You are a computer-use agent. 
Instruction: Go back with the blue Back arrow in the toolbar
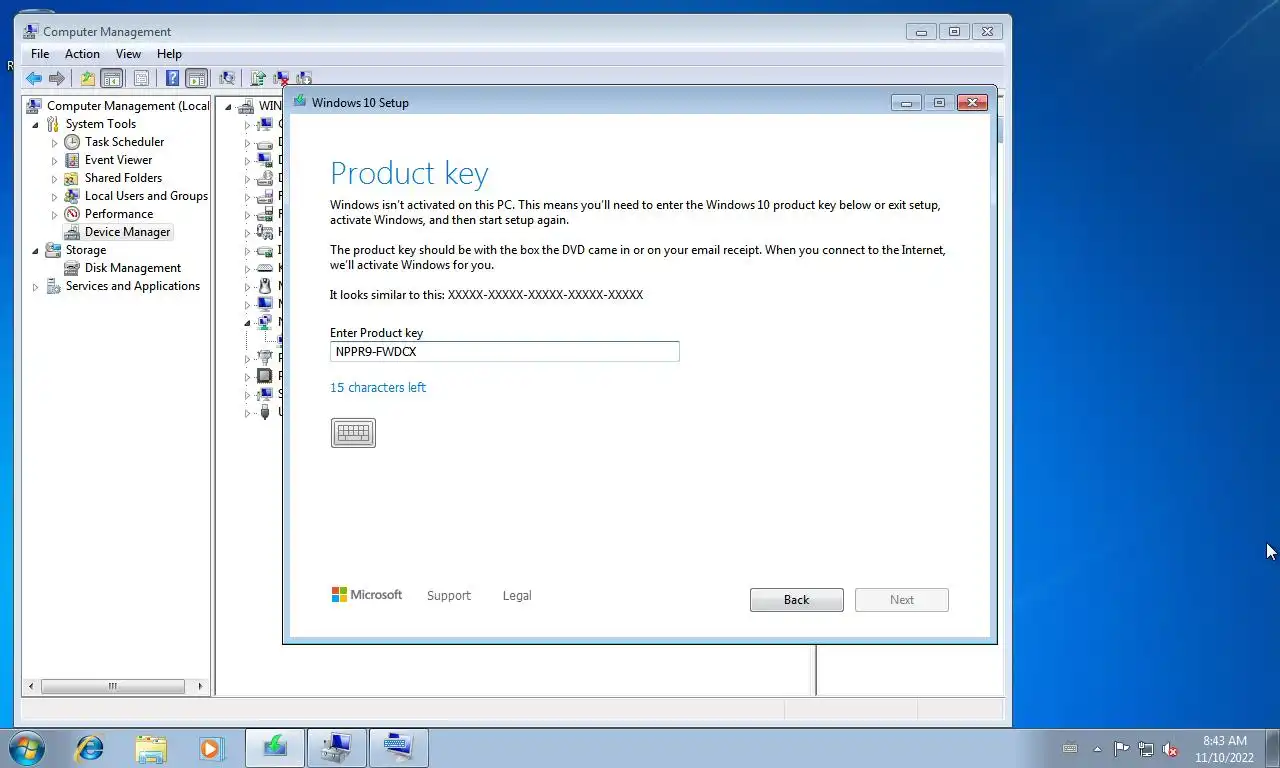pyautogui.click(x=34, y=78)
